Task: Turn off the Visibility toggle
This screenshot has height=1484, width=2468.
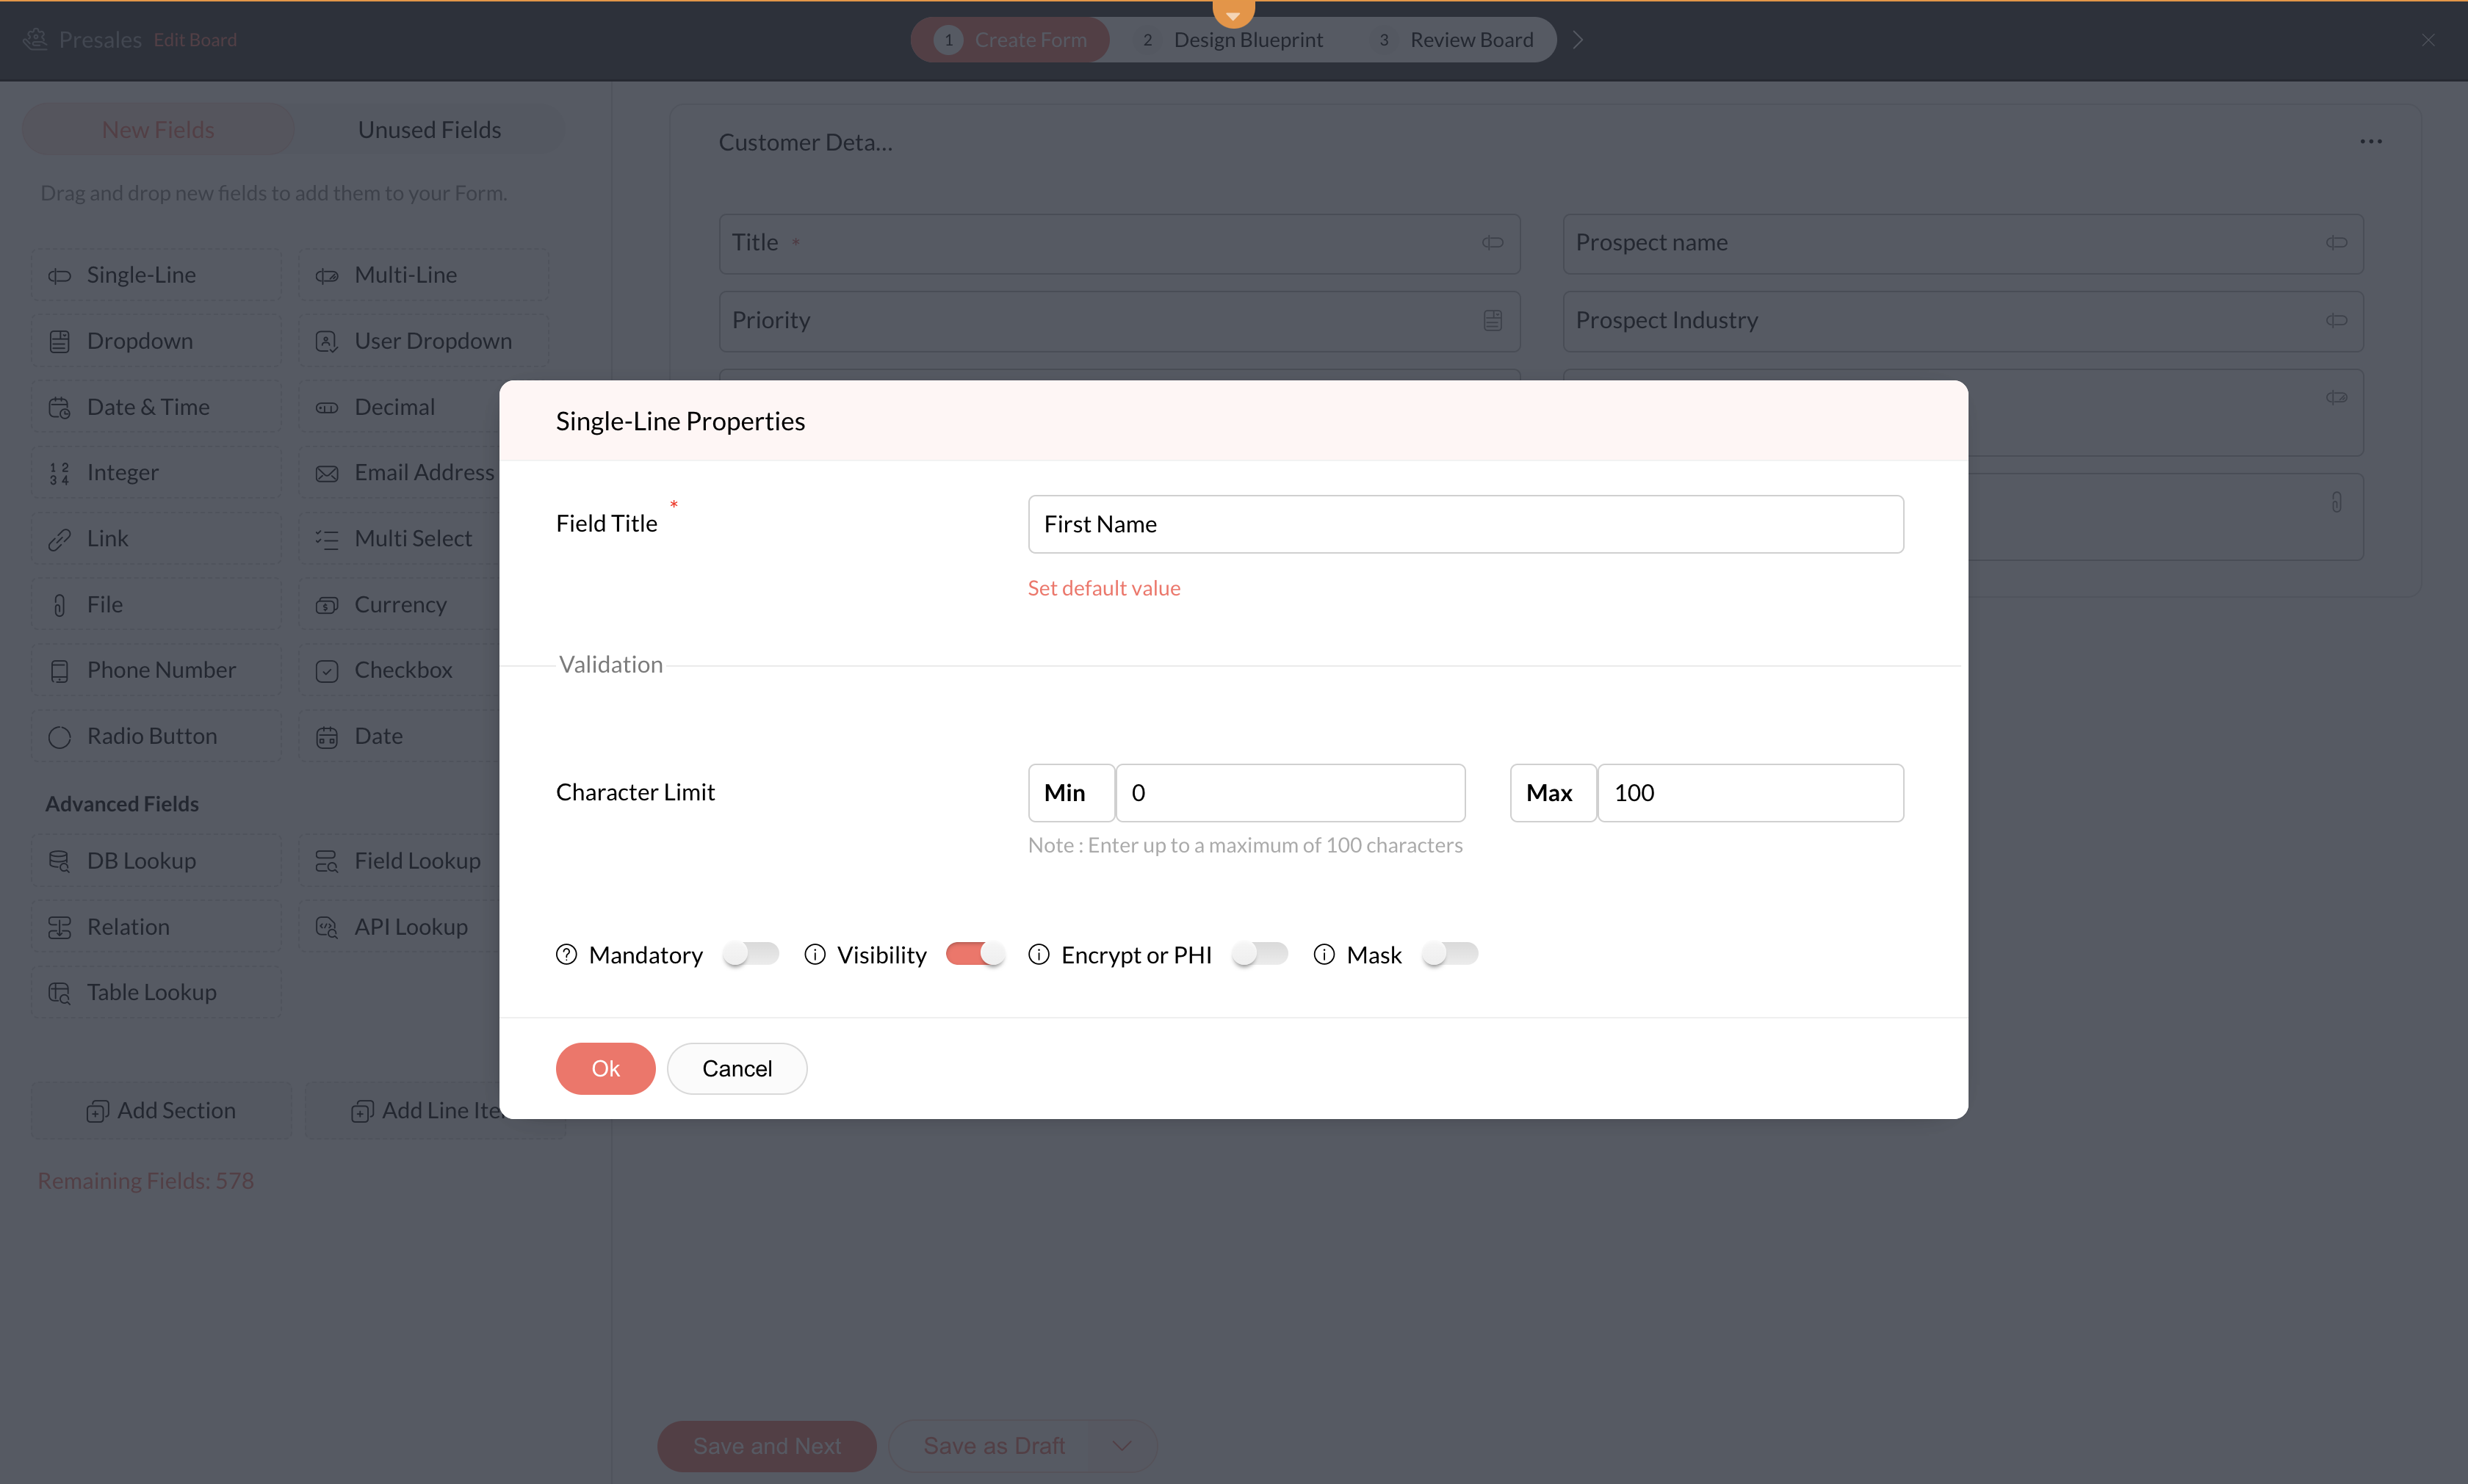Action: pos(975,954)
